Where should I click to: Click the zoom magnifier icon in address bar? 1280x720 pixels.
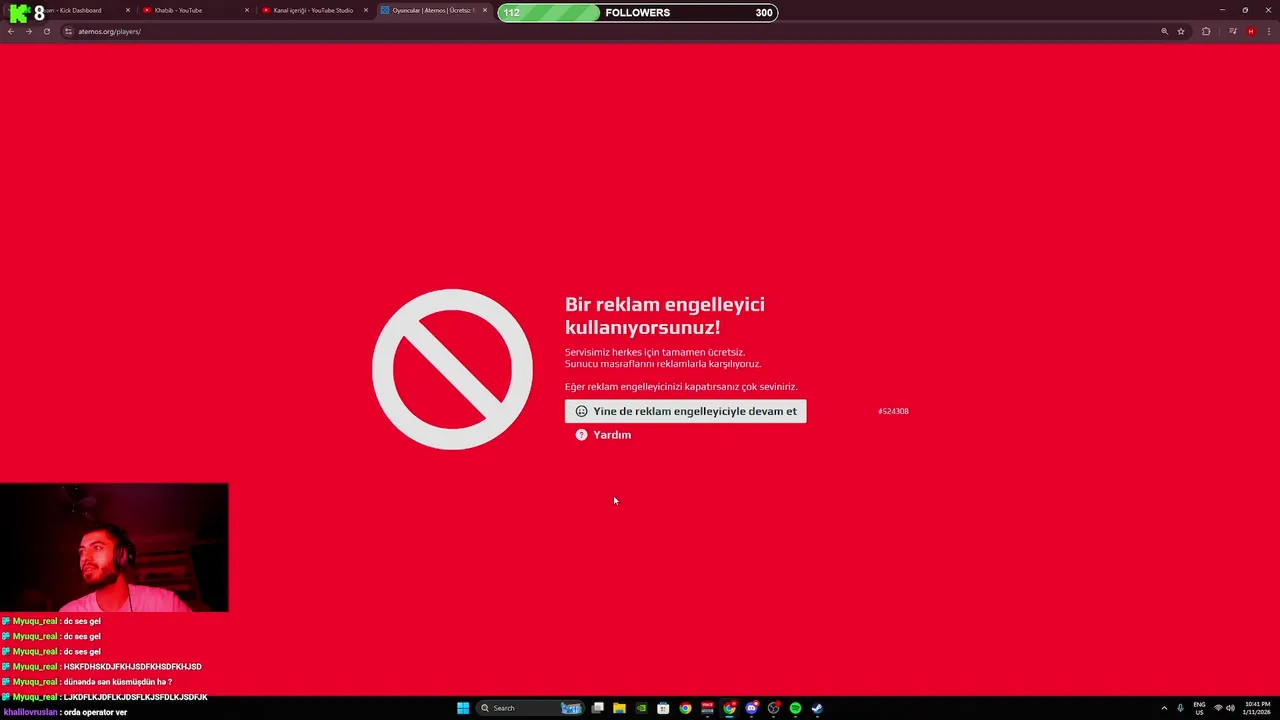[x=1164, y=31]
